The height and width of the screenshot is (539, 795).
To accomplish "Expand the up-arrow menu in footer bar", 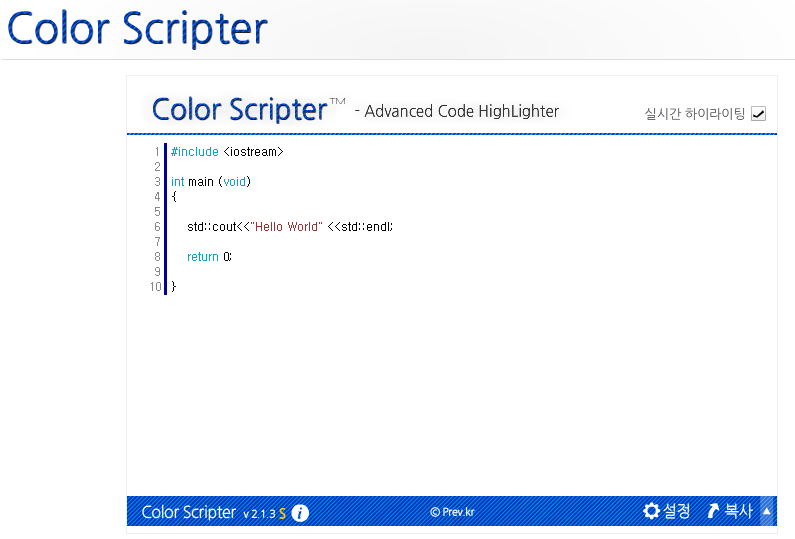I will point(767,511).
